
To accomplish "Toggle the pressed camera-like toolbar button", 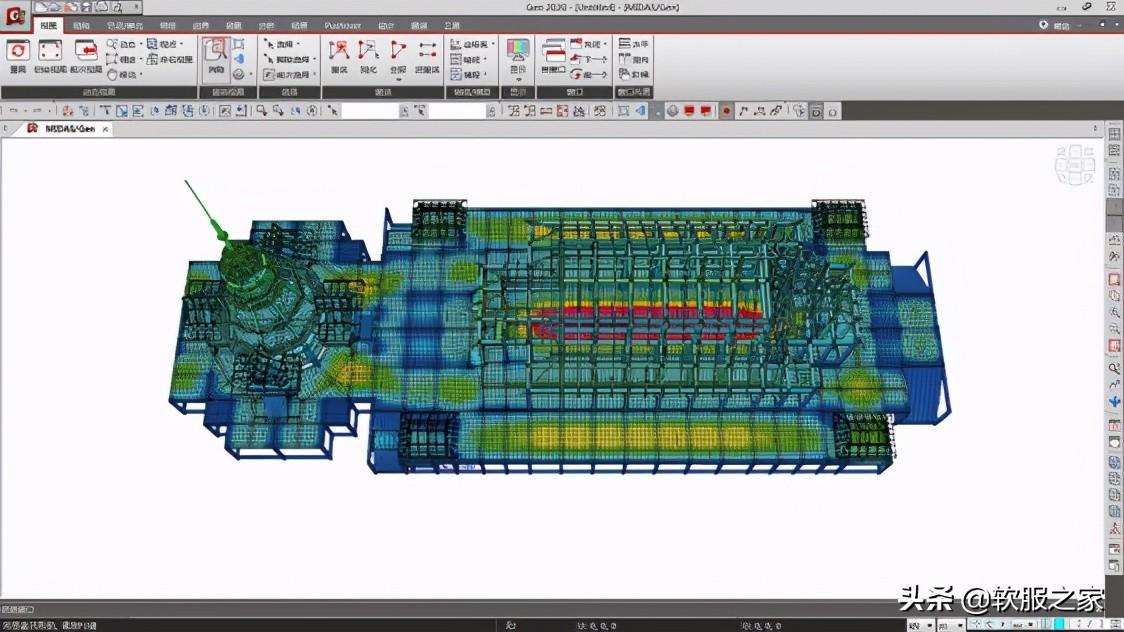I will tap(816, 112).
